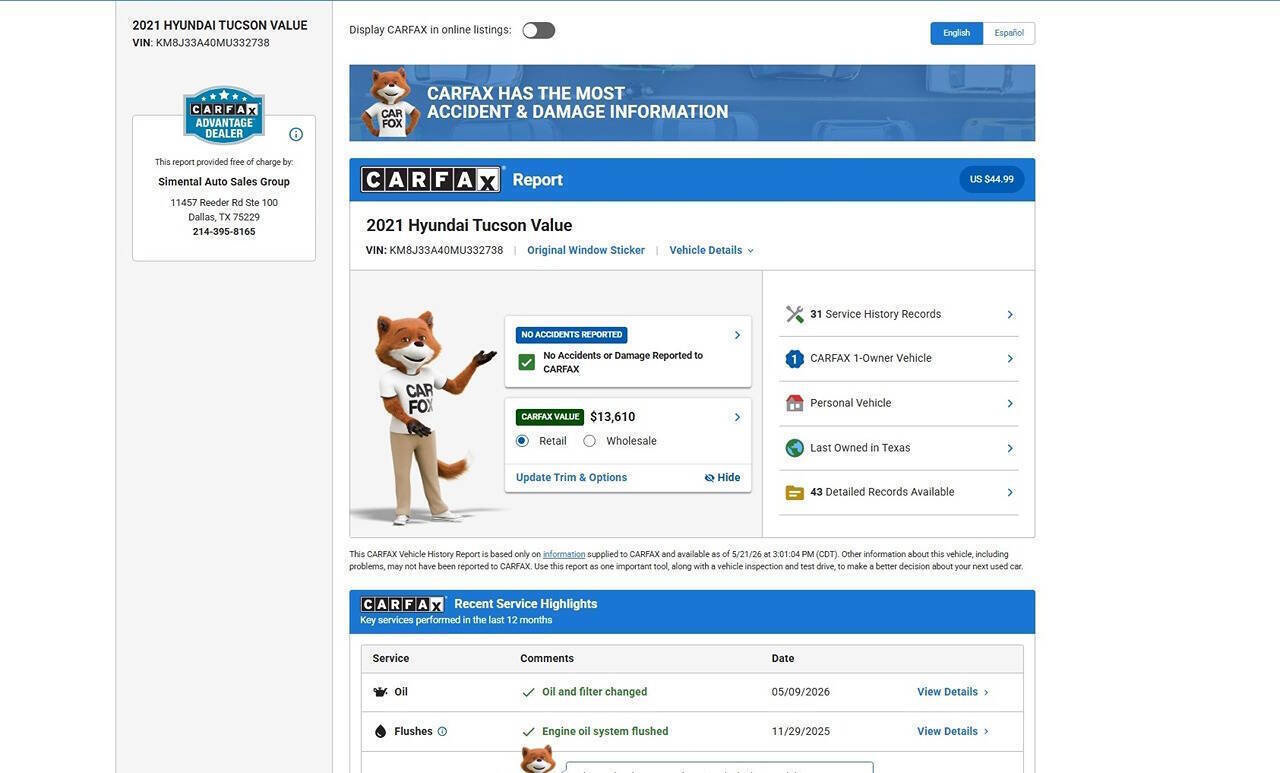
Task: Open the 43 Detailed Records Available chevron
Action: [1010, 493]
